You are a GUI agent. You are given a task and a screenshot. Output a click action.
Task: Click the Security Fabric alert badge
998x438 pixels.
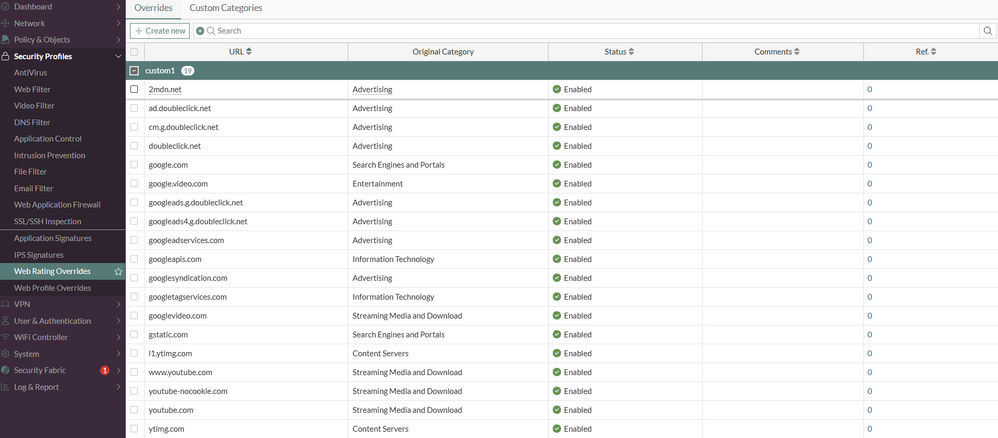(x=105, y=371)
